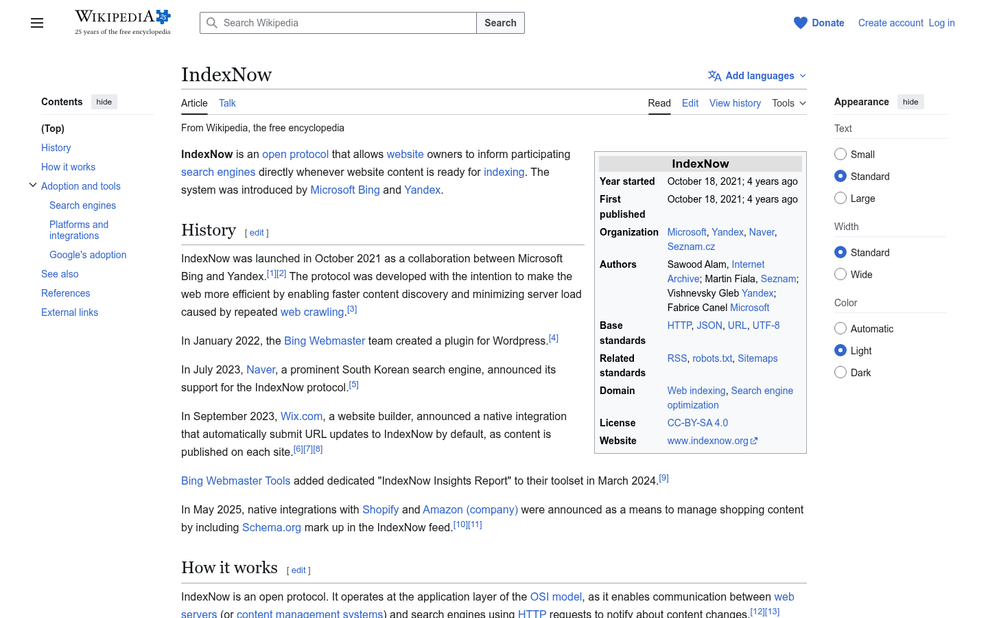
Task: Go to See also in contents
Action: tap(60, 274)
